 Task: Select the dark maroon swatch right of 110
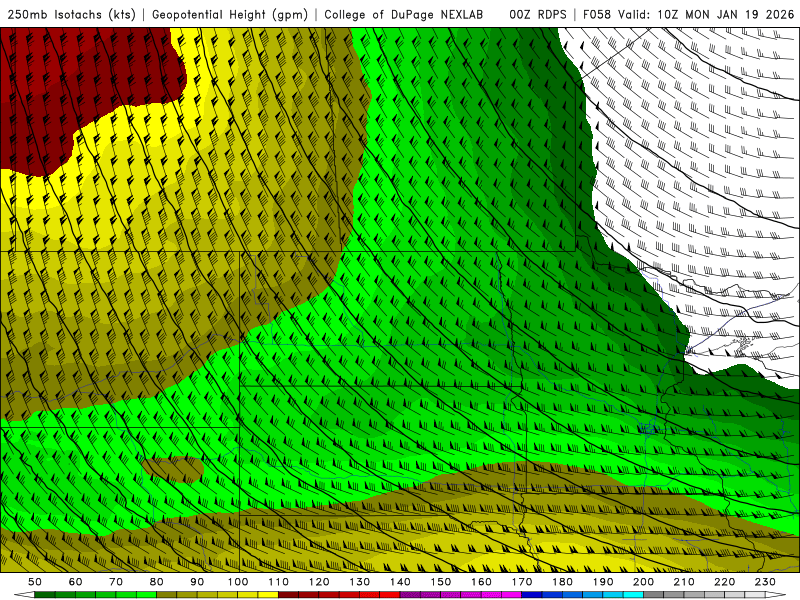point(288,595)
